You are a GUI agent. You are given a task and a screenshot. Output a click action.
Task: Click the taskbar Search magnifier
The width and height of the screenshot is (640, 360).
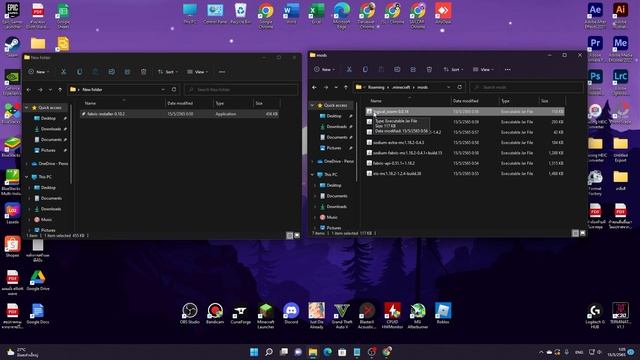[269, 352]
